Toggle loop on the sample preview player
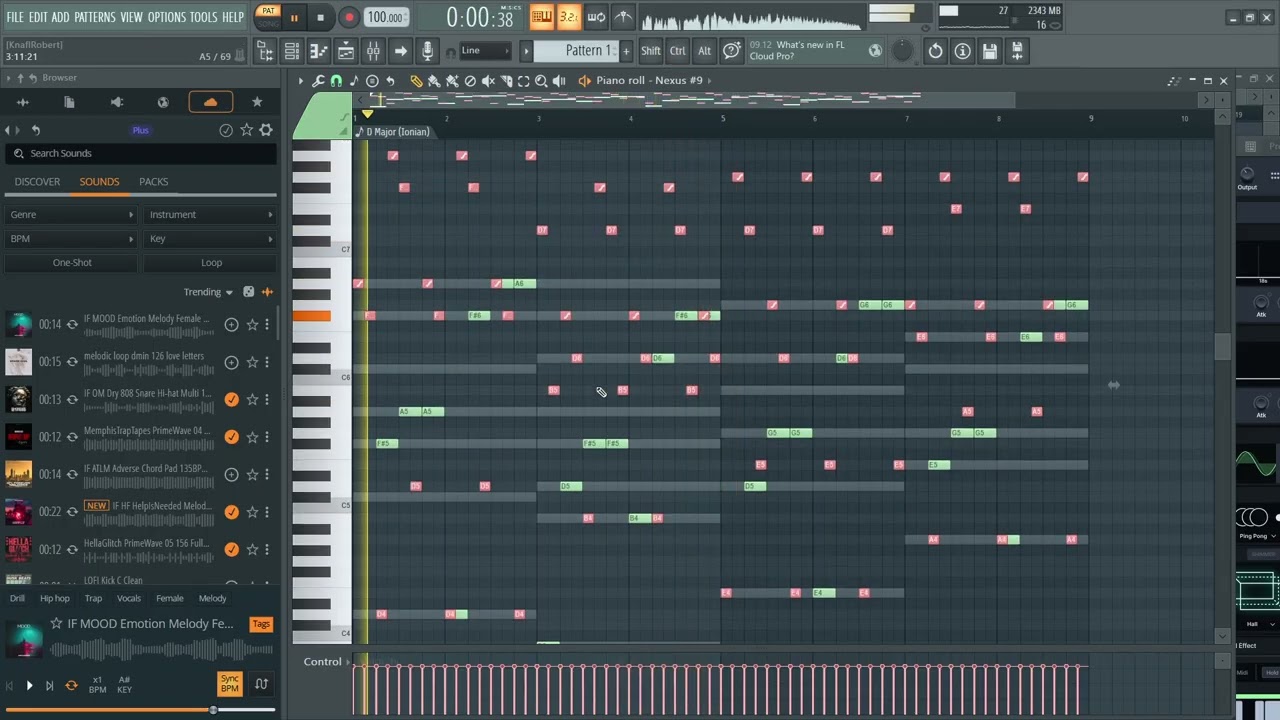1280x720 pixels. click(x=71, y=685)
